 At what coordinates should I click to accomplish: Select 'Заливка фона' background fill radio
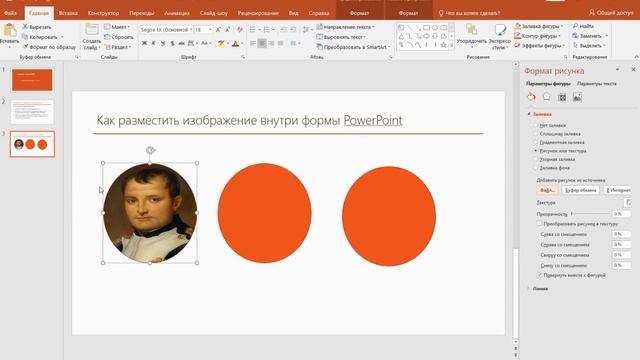click(x=536, y=168)
